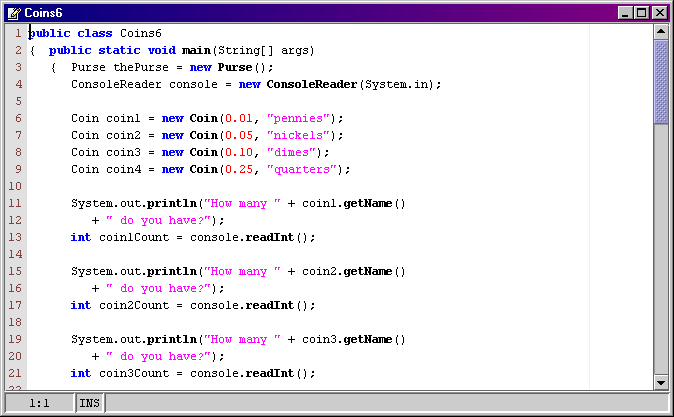Click " do you have?" string on line 16
The height and width of the screenshot is (417, 674).
(x=158, y=288)
